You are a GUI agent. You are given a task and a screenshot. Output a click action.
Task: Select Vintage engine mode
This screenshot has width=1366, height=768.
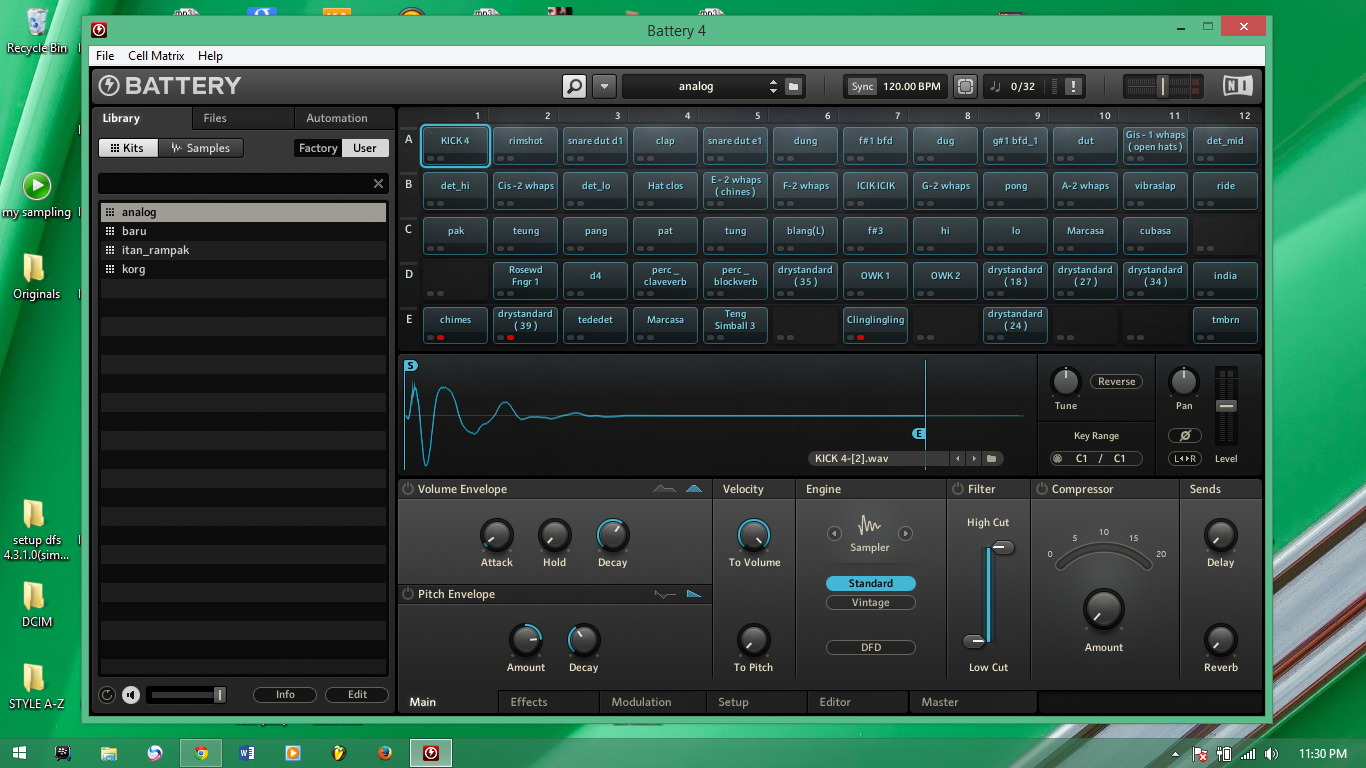click(x=871, y=602)
